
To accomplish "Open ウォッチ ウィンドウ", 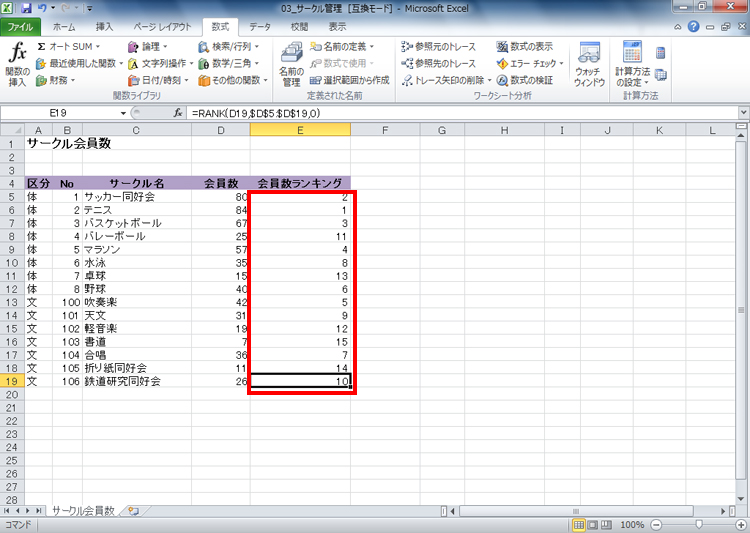I will 589,65.
